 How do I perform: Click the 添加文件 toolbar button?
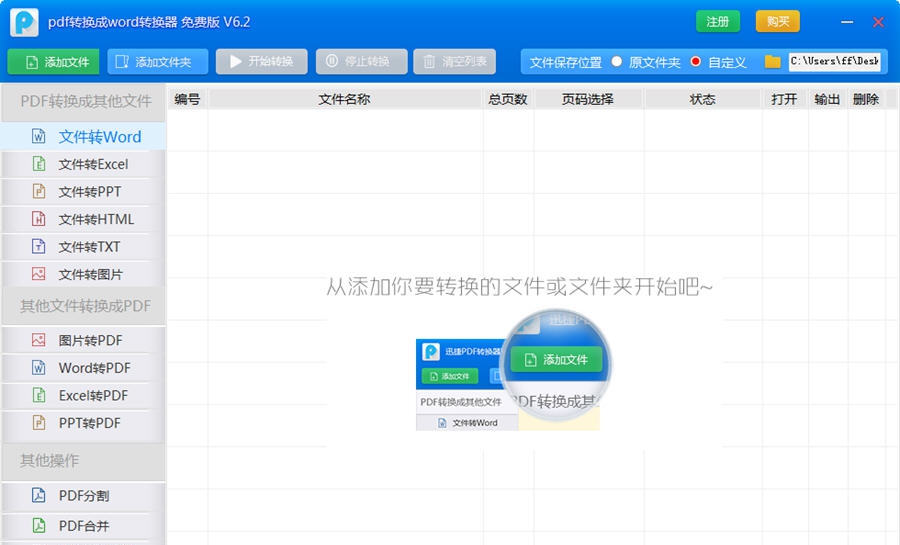coord(53,61)
